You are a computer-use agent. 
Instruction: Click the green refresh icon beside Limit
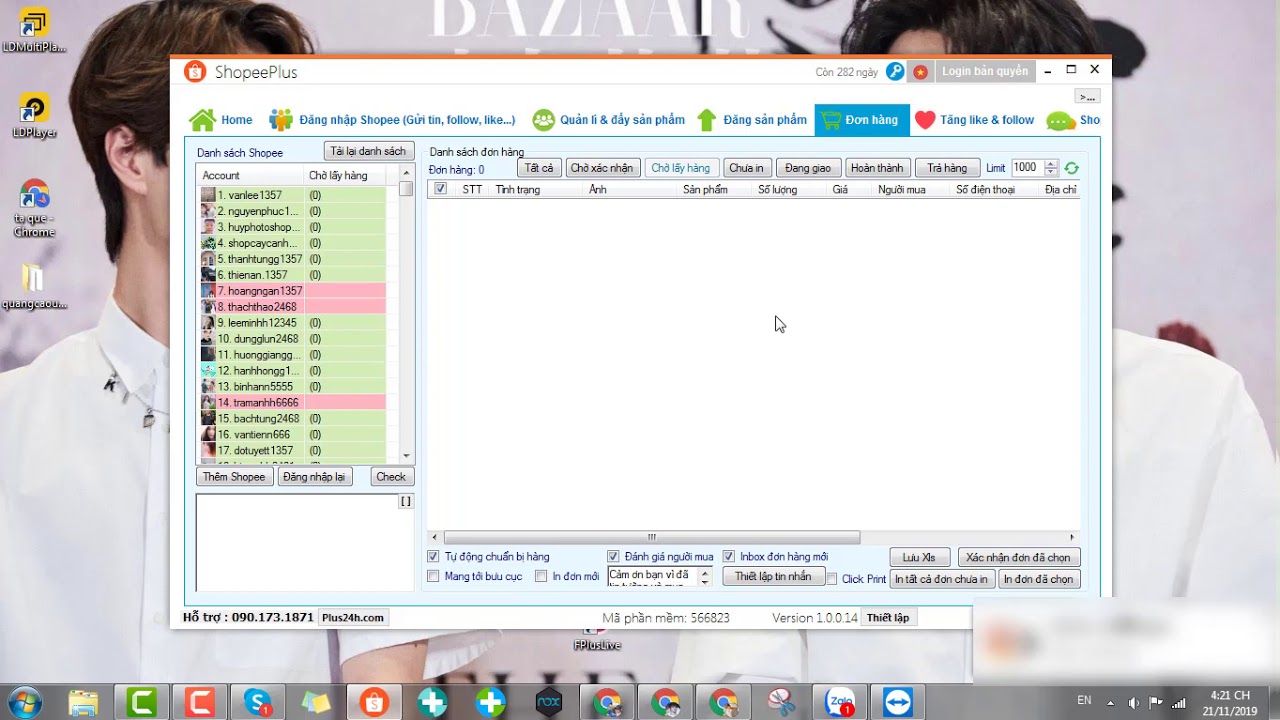pos(1072,169)
